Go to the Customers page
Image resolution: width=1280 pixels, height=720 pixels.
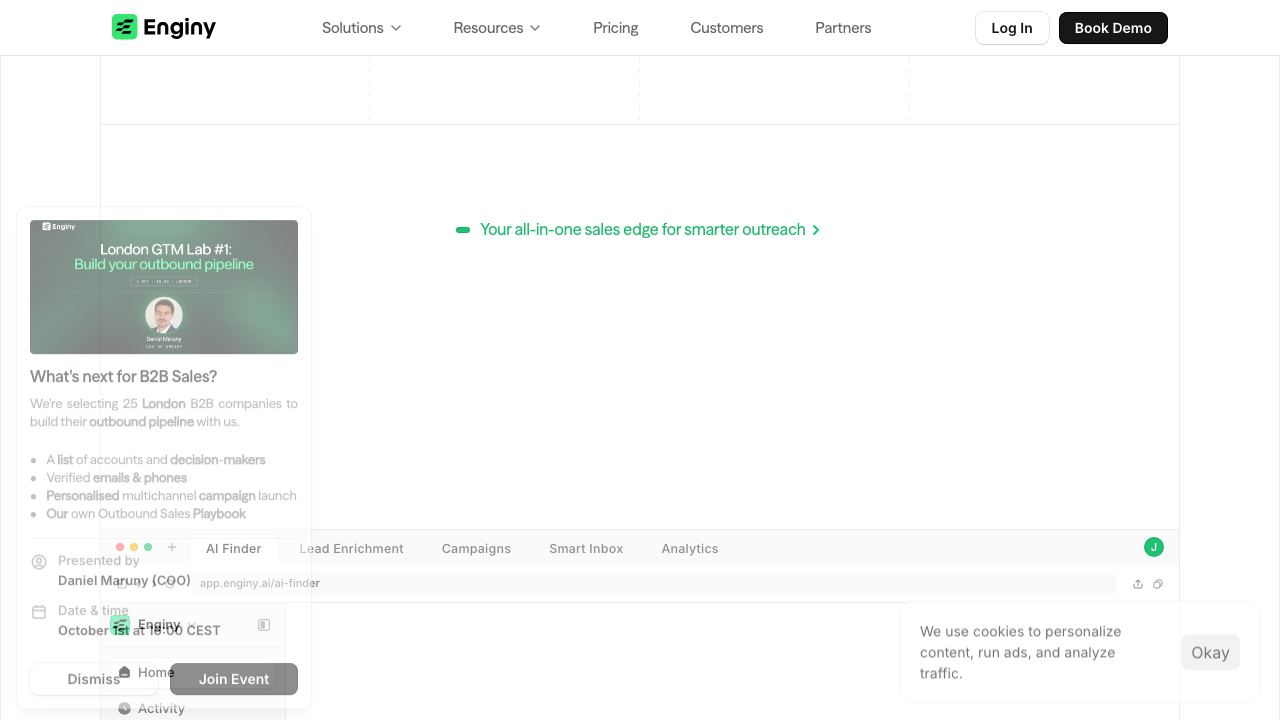[727, 28]
